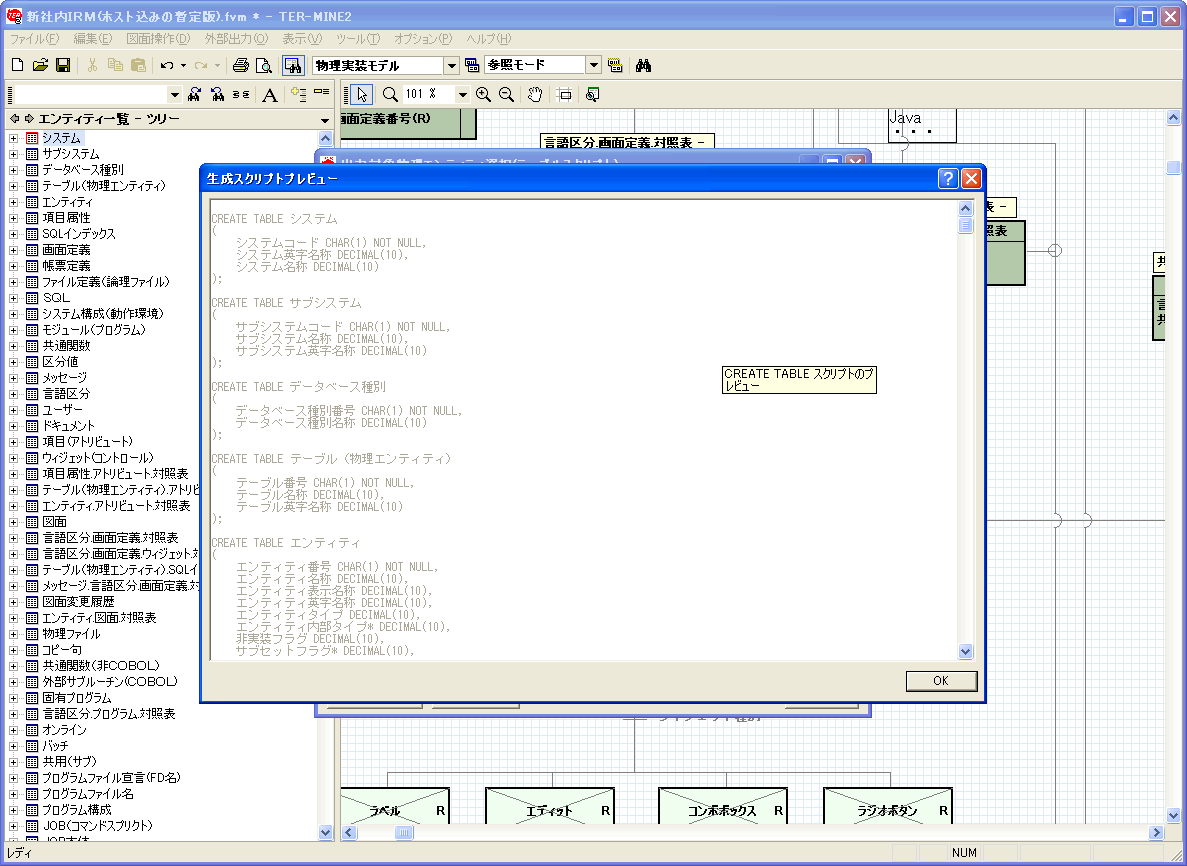Click the collapse tree icon

coord(322,93)
